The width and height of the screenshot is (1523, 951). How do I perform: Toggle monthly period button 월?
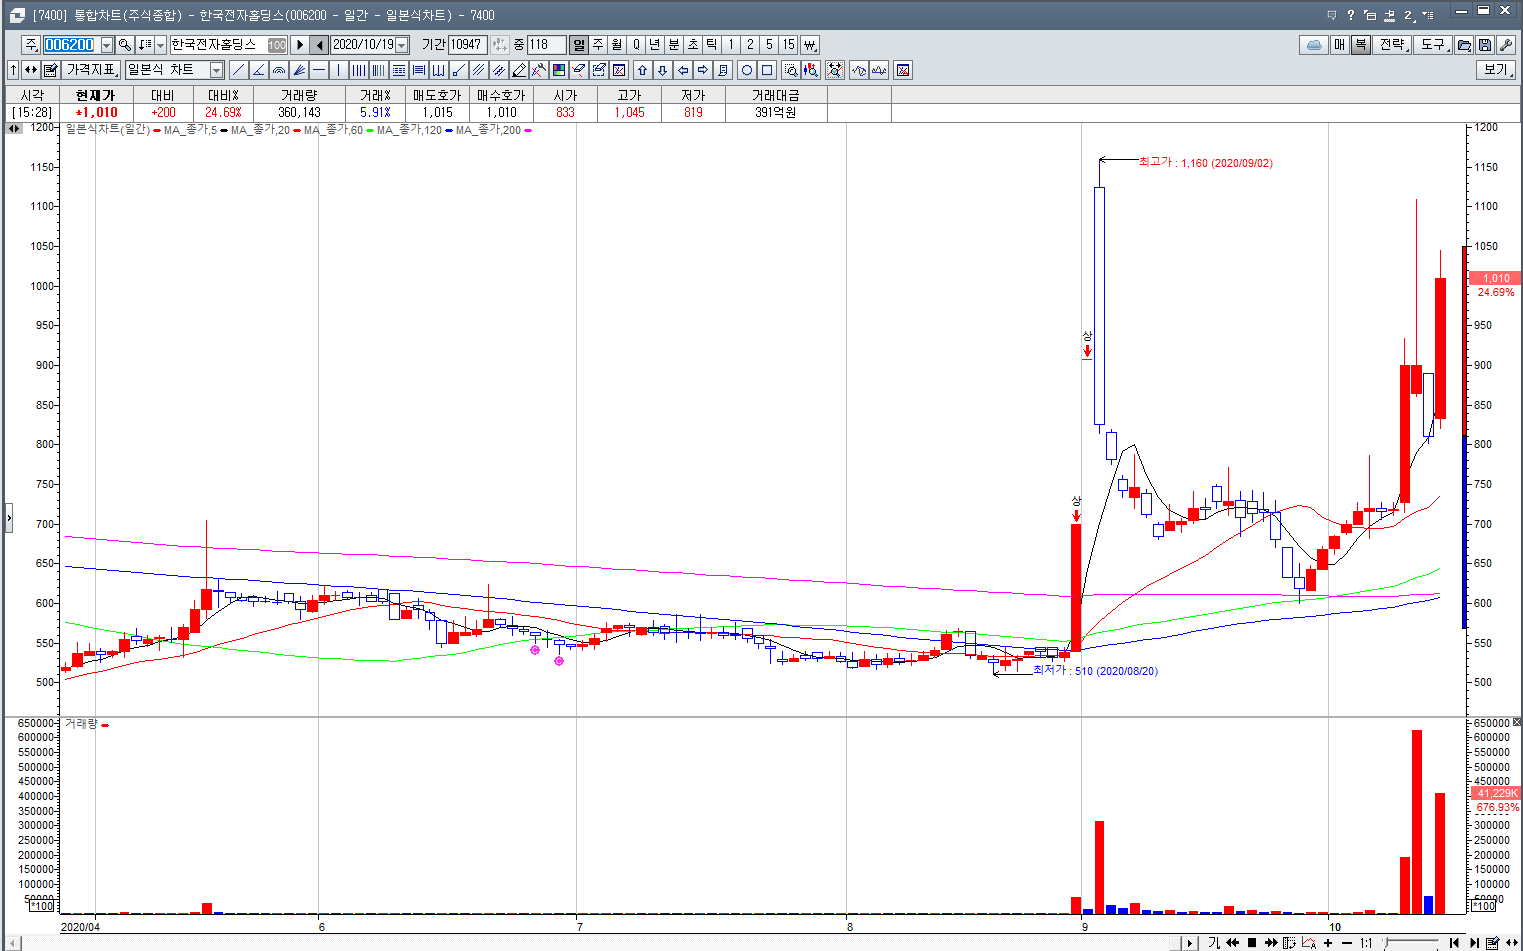617,45
